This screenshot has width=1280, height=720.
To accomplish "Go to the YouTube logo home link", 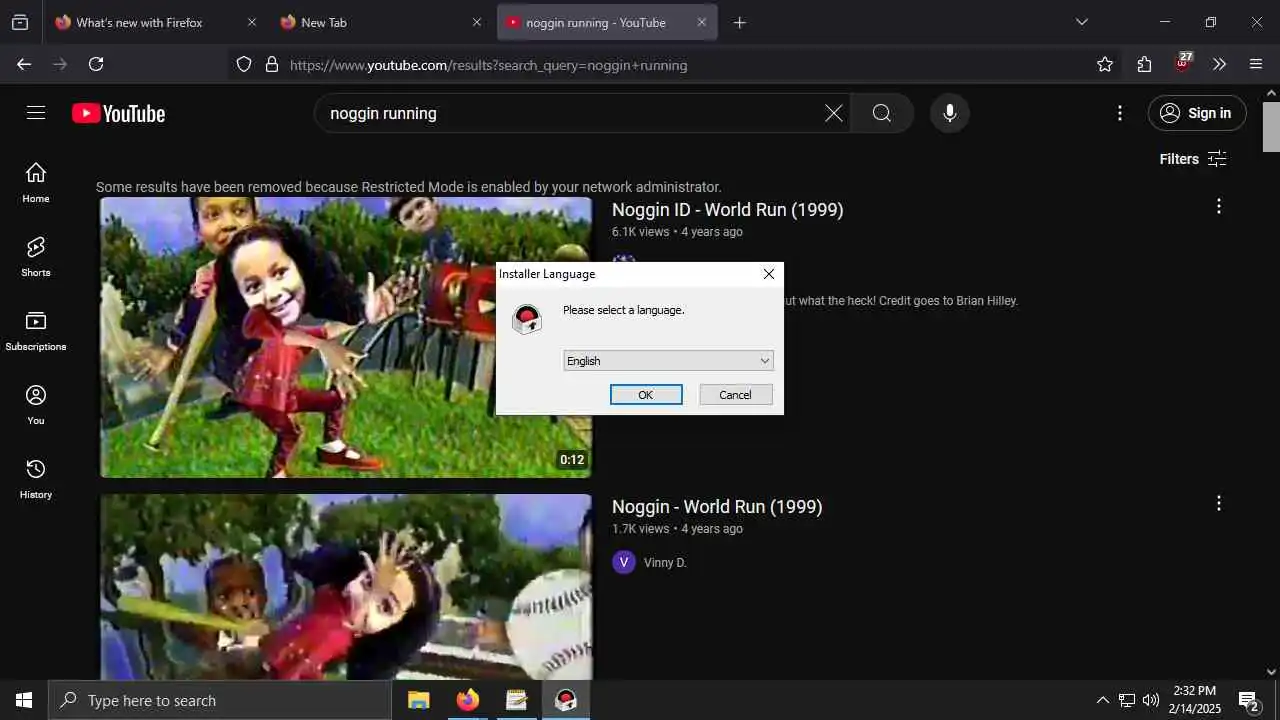I will [118, 114].
